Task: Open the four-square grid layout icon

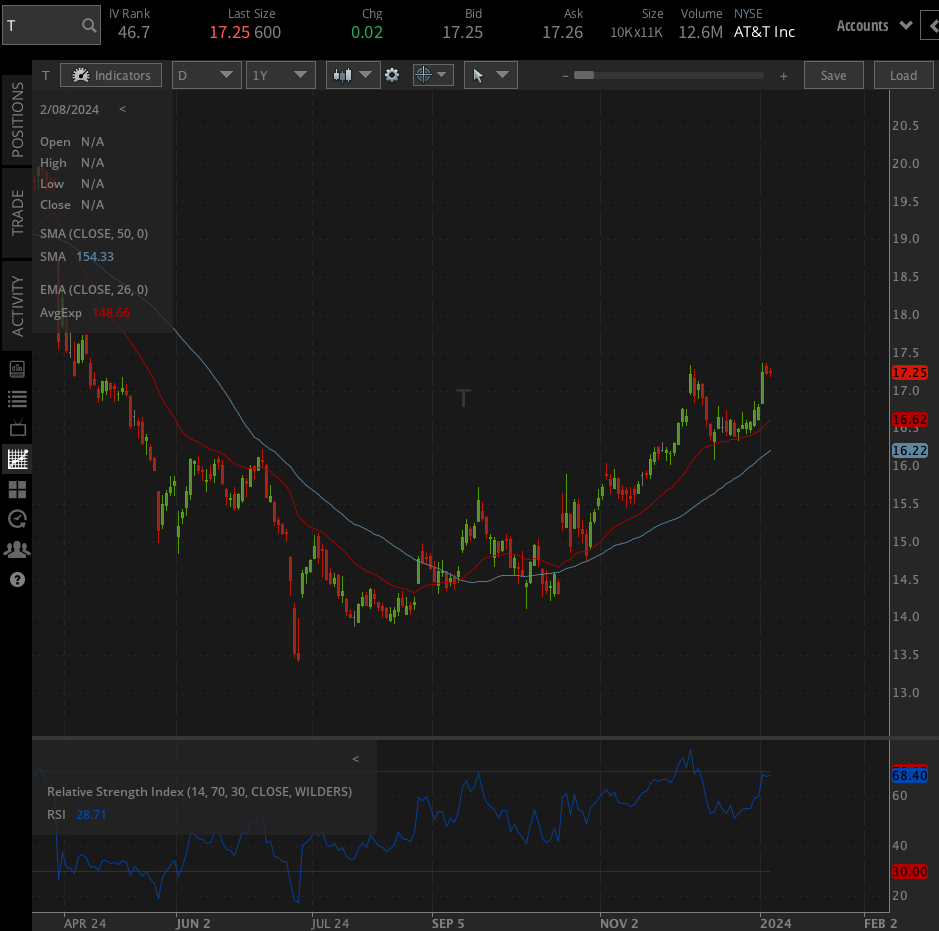Action: point(17,490)
